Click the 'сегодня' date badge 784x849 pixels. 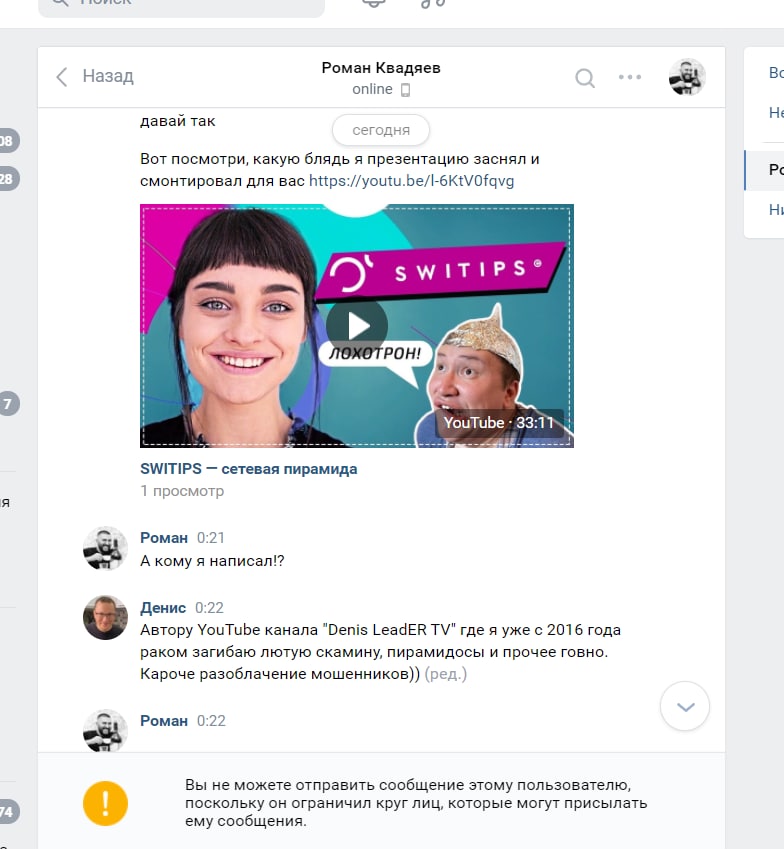(x=381, y=130)
